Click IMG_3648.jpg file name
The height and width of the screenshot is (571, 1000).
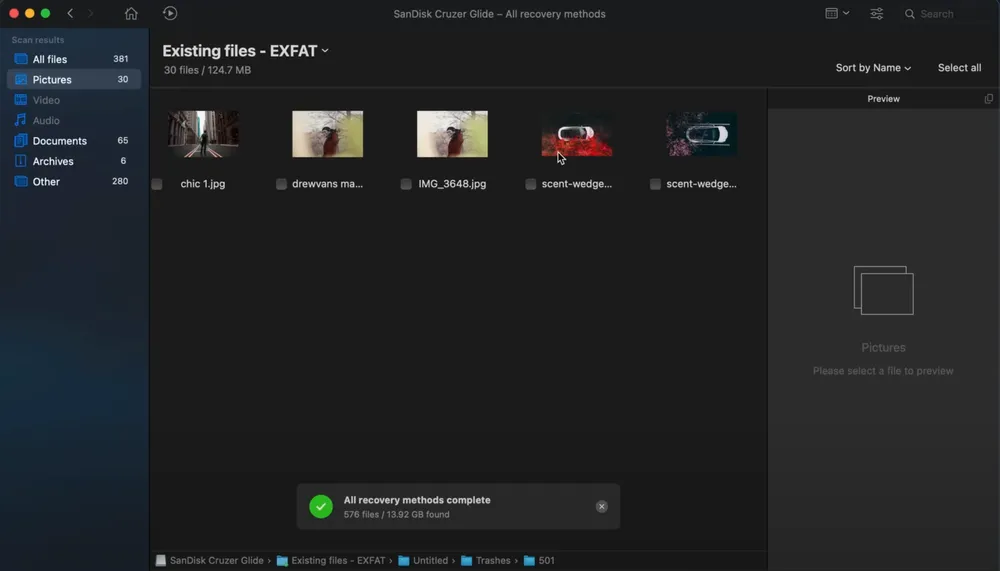click(x=452, y=184)
